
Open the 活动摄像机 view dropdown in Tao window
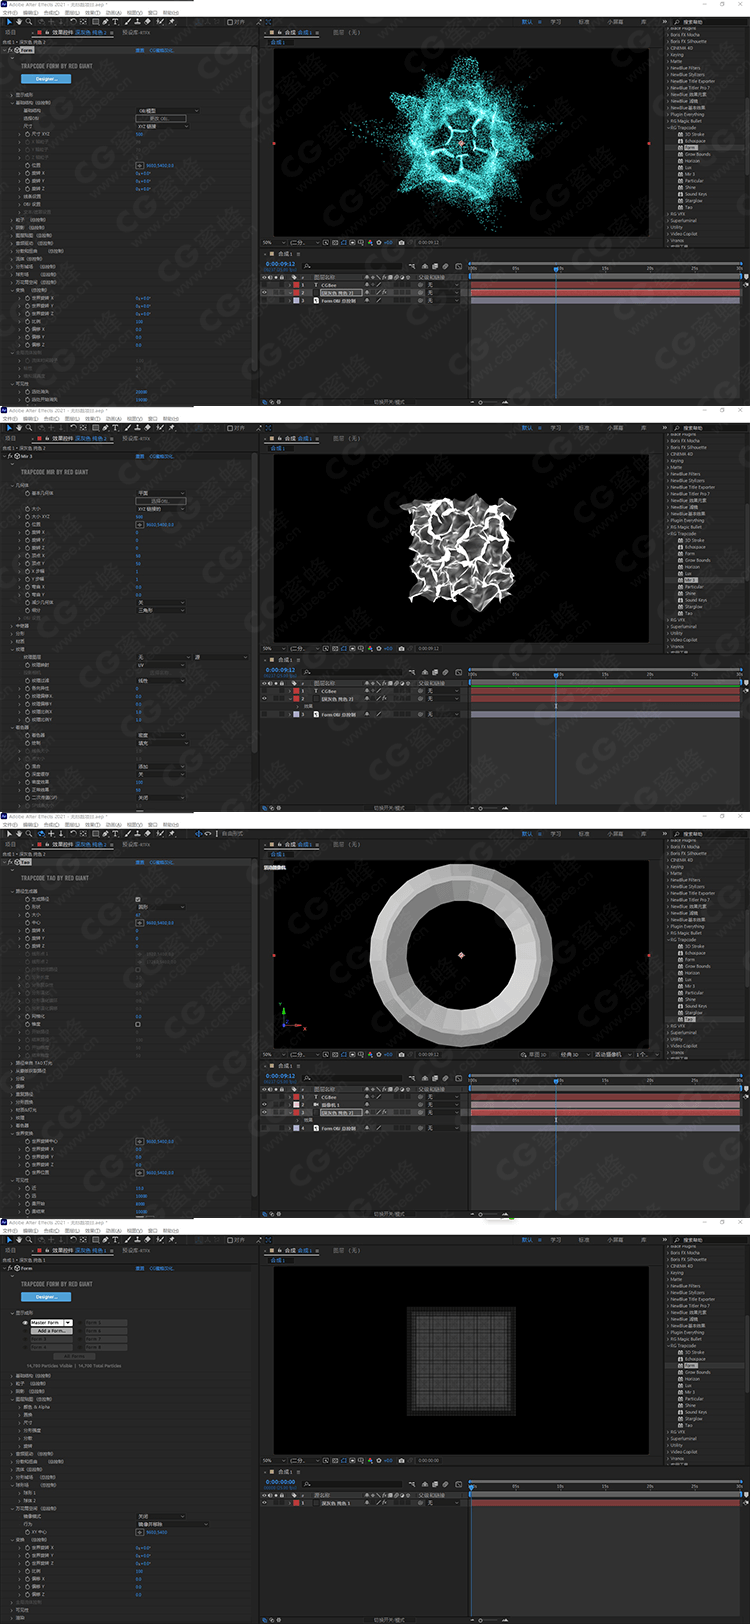tap(615, 1054)
